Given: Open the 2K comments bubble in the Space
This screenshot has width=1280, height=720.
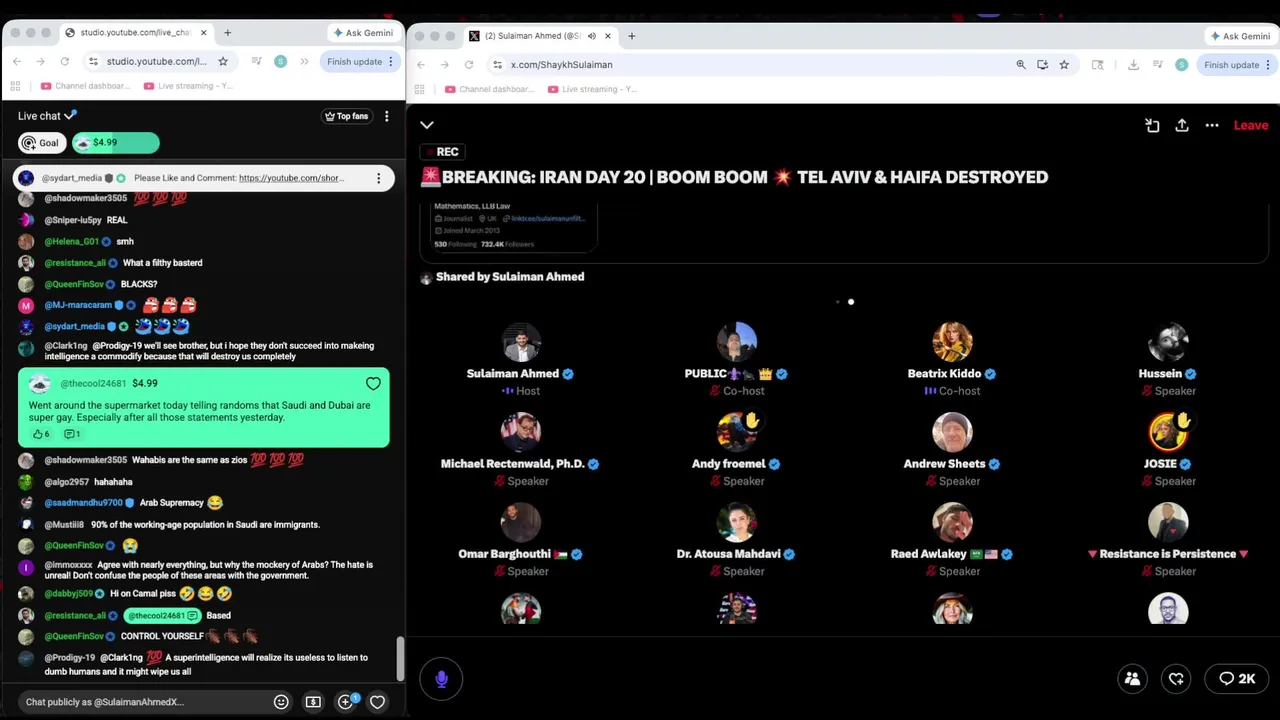Looking at the screenshot, I should click(x=1237, y=678).
